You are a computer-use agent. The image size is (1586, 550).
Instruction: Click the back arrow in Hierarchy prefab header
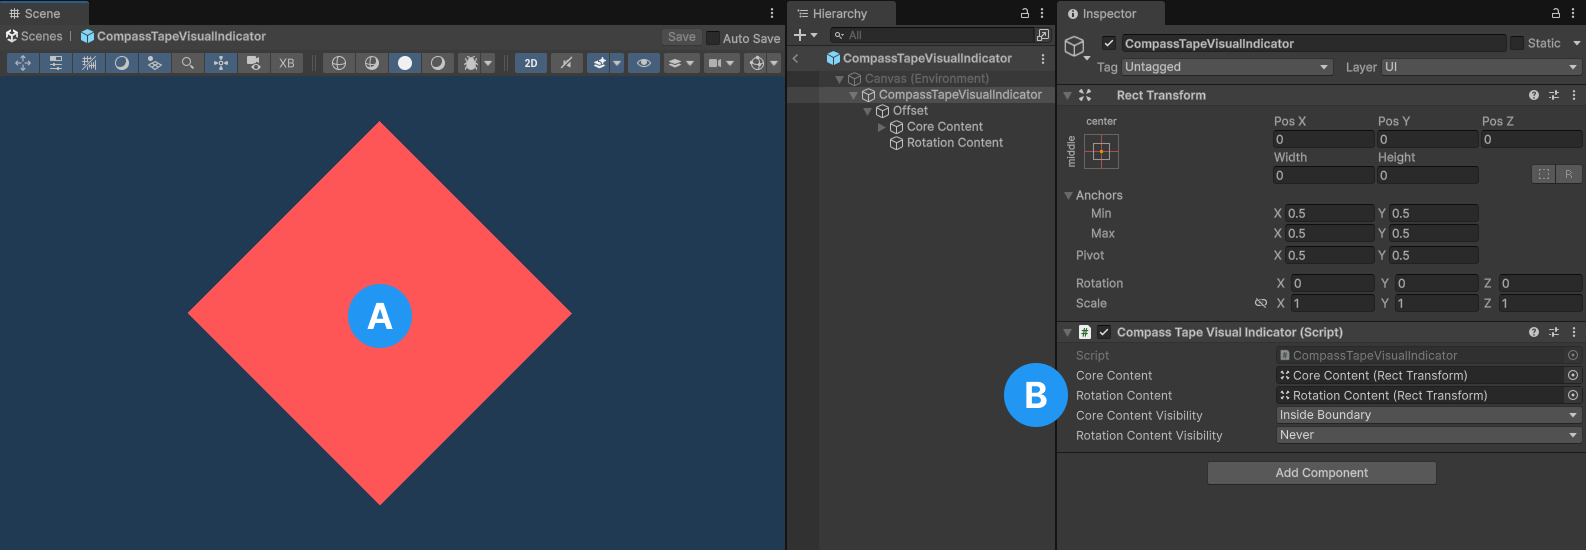pos(796,59)
